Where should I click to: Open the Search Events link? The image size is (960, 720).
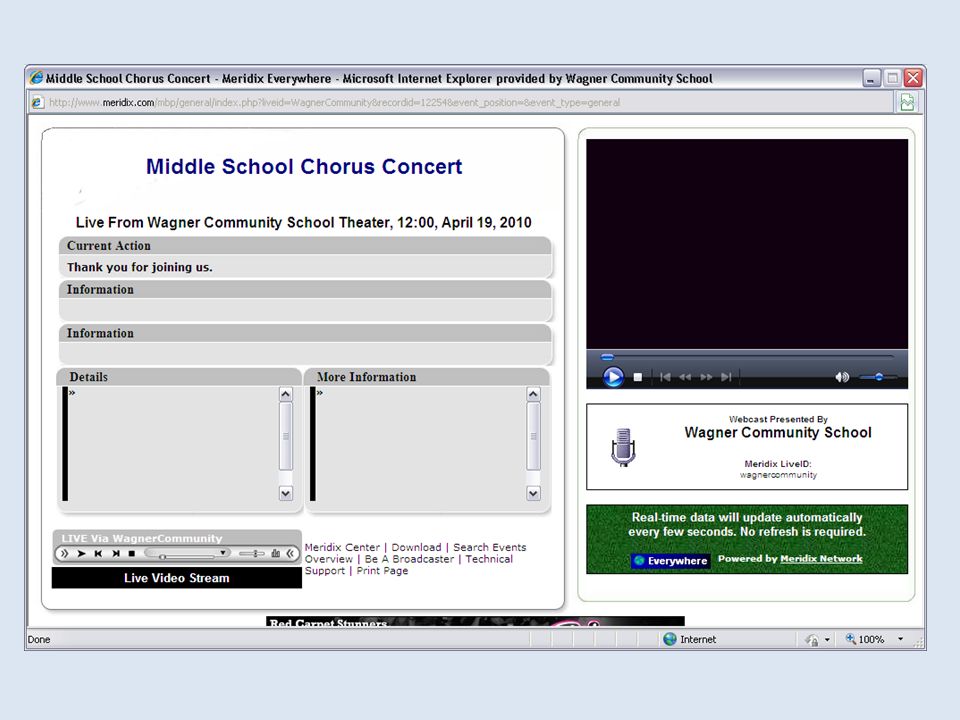tap(490, 547)
